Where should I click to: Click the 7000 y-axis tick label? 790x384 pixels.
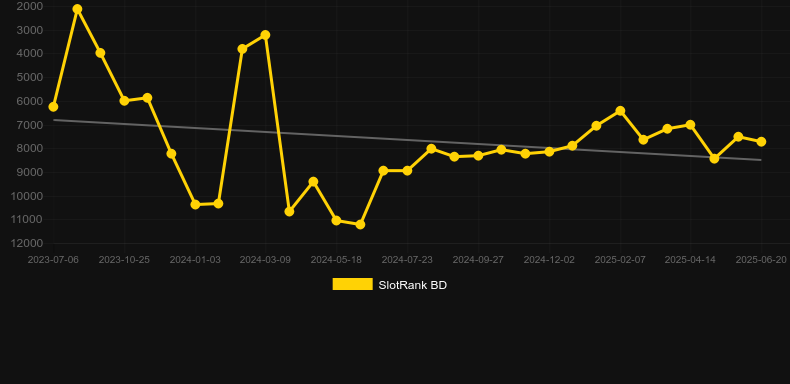pyautogui.click(x=30, y=124)
